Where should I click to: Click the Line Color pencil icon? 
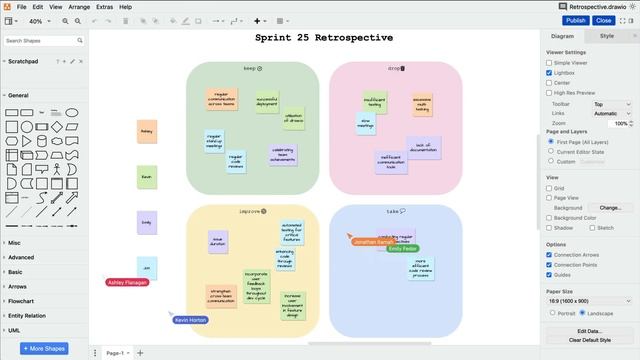[x=186, y=21]
